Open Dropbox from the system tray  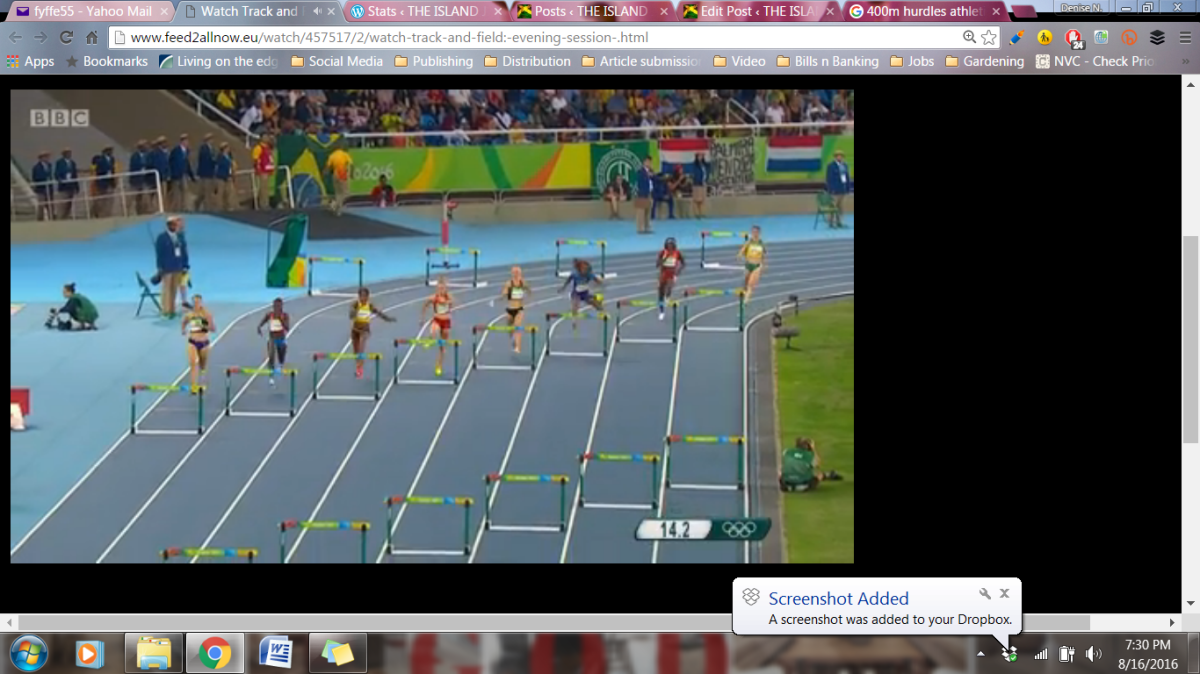point(1008,653)
